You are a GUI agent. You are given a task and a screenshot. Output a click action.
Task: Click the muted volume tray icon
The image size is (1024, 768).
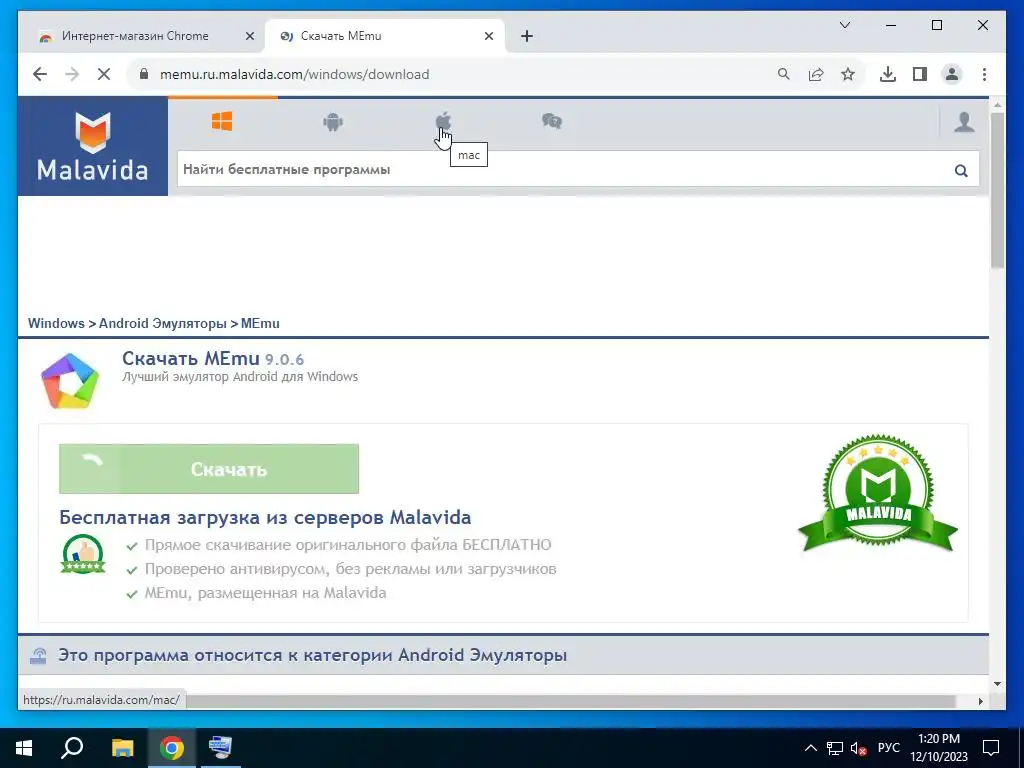pos(859,748)
